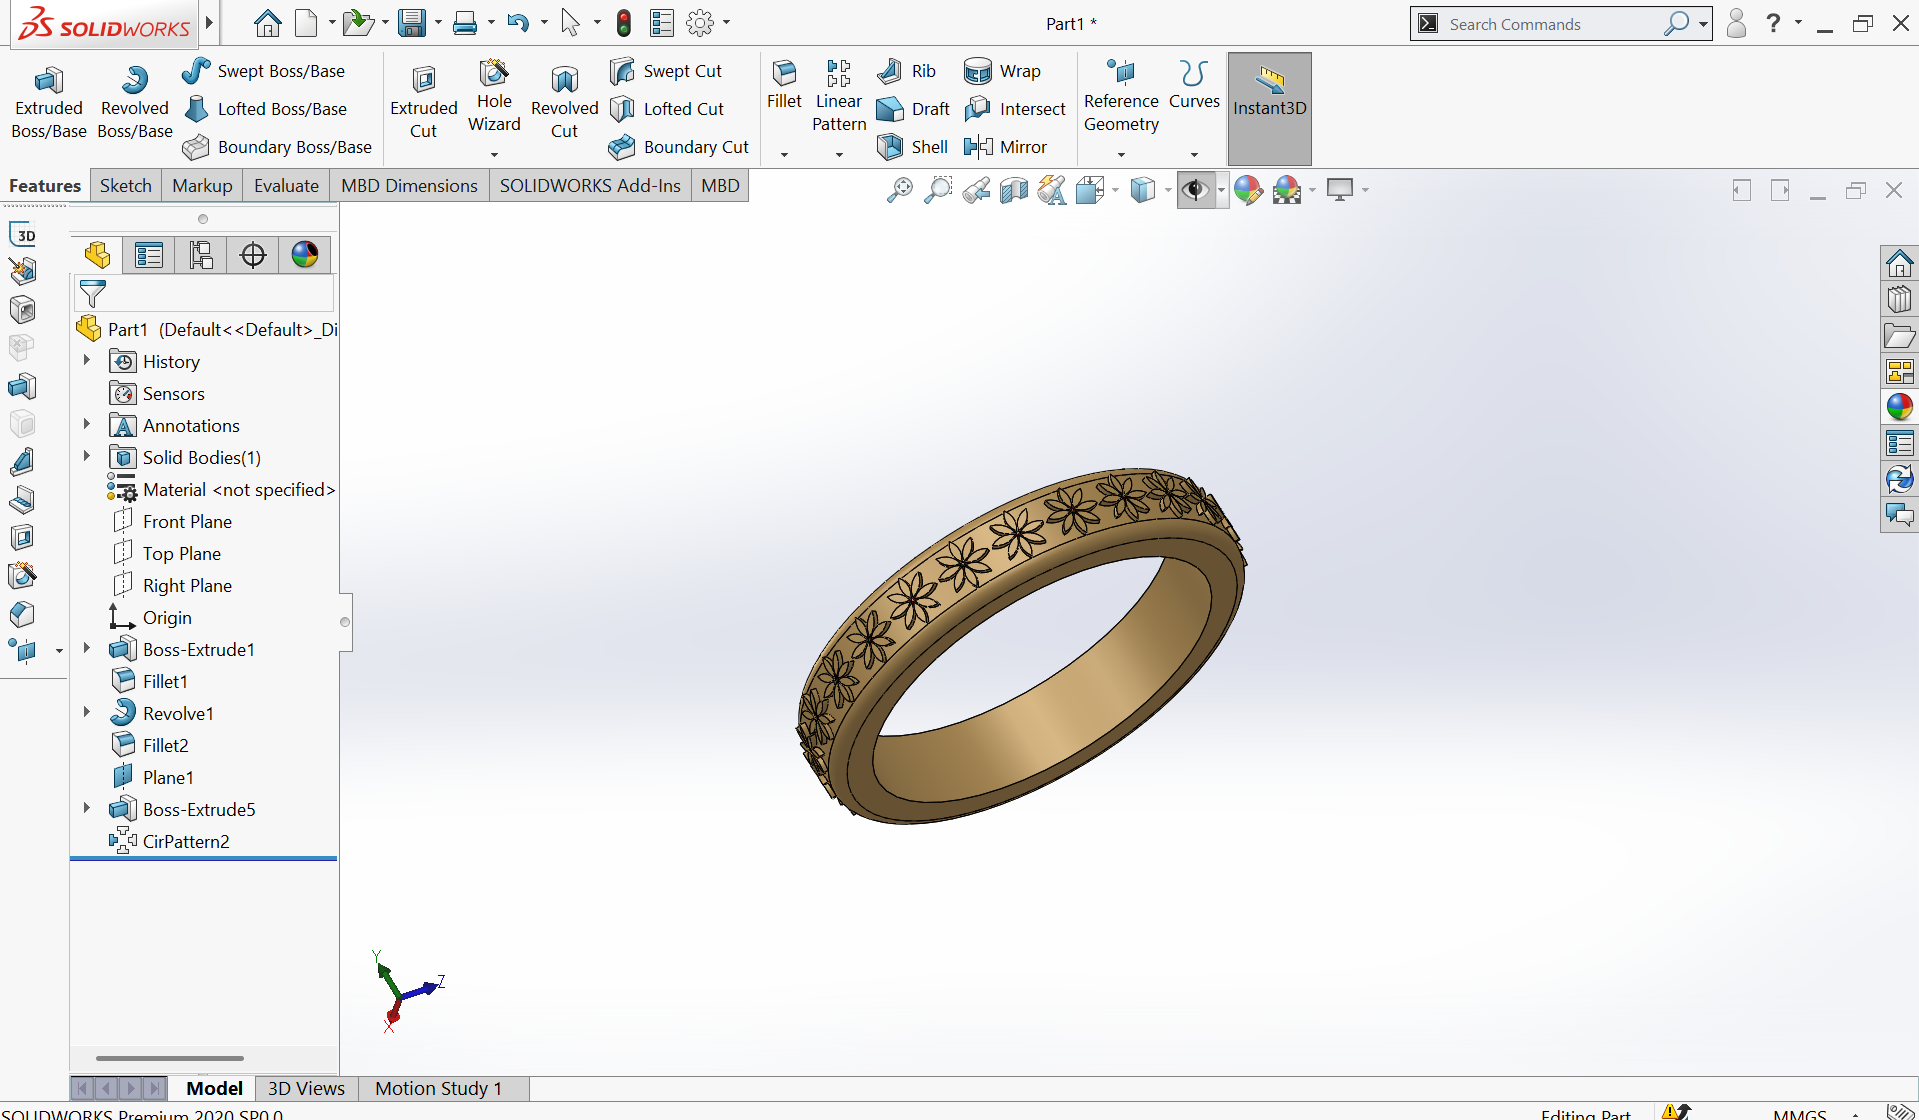Open the DisplayManager appearance sphere tab
1919x1120 pixels.
click(x=305, y=256)
